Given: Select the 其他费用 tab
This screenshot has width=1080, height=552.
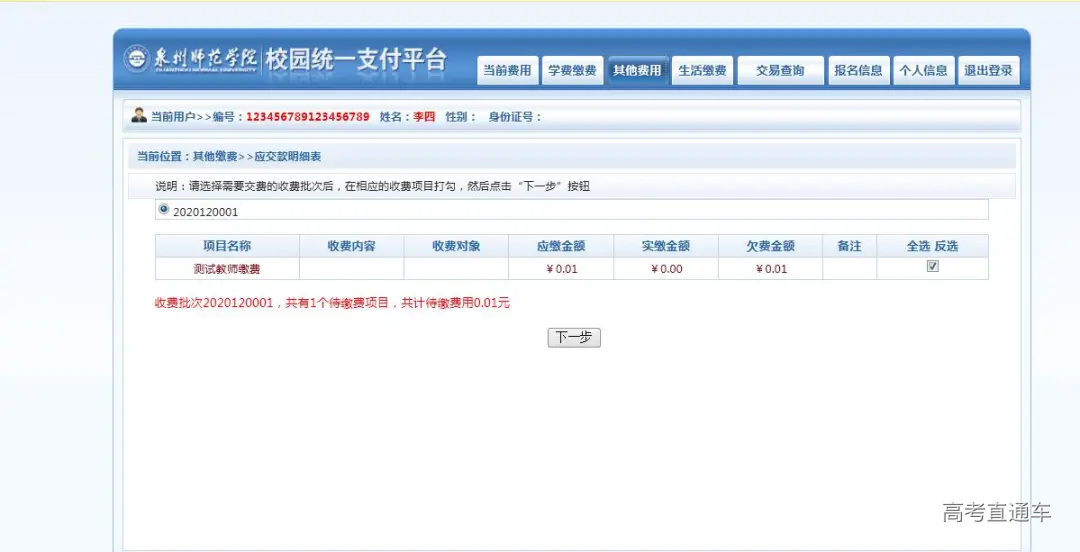Looking at the screenshot, I should pyautogui.click(x=637, y=70).
